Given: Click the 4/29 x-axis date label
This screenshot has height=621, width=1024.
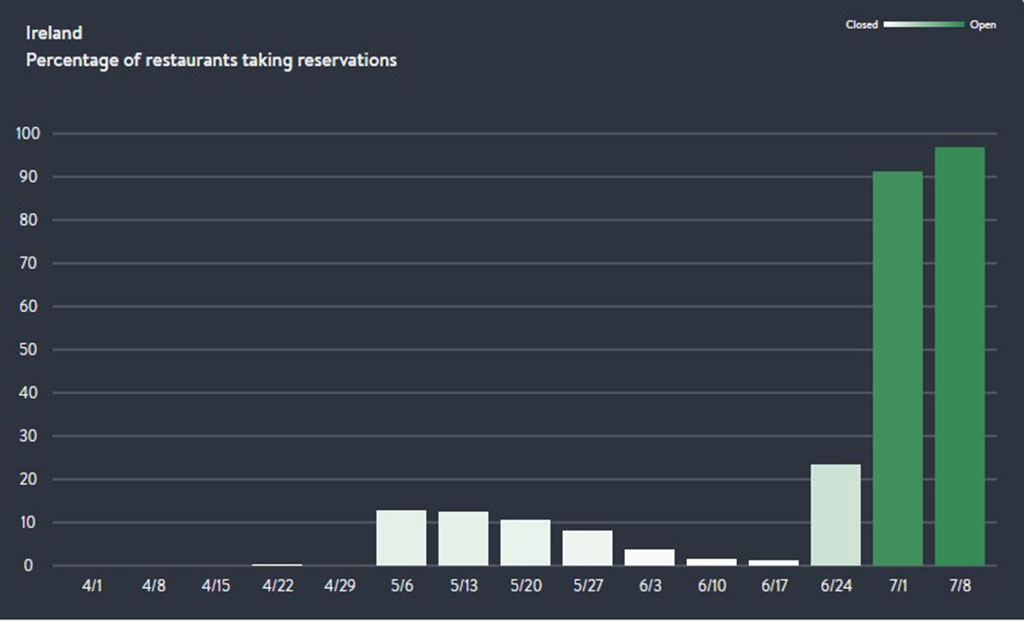Looking at the screenshot, I should point(339,585).
